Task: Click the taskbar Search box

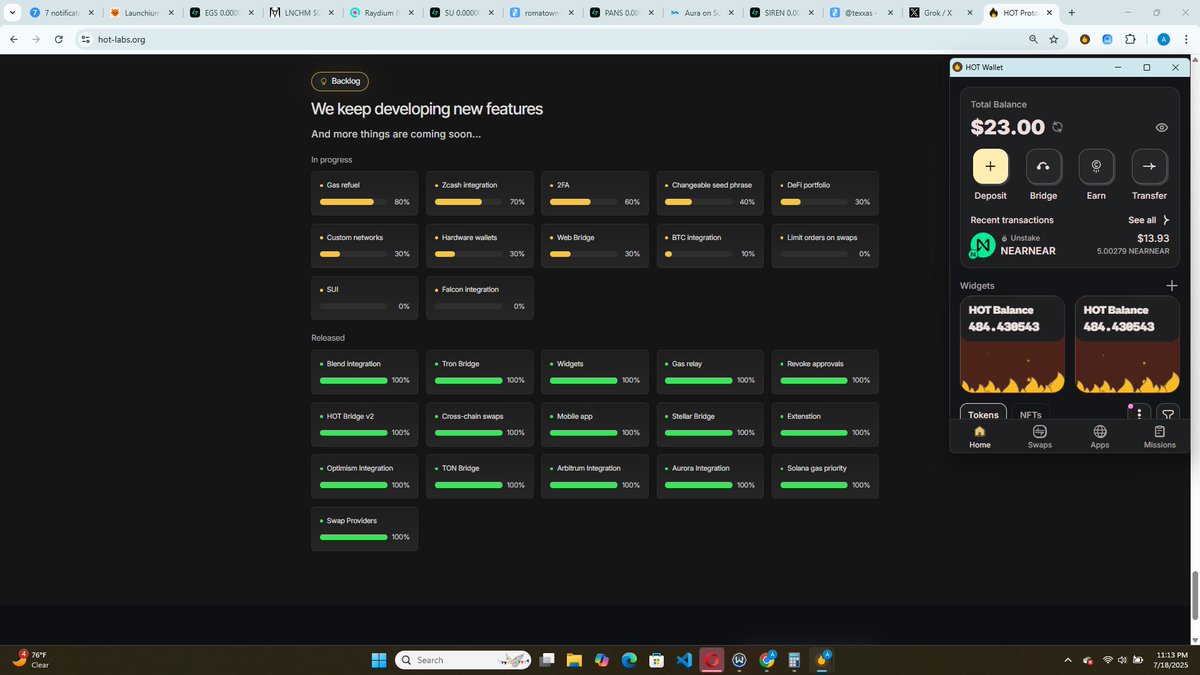Action: point(464,660)
